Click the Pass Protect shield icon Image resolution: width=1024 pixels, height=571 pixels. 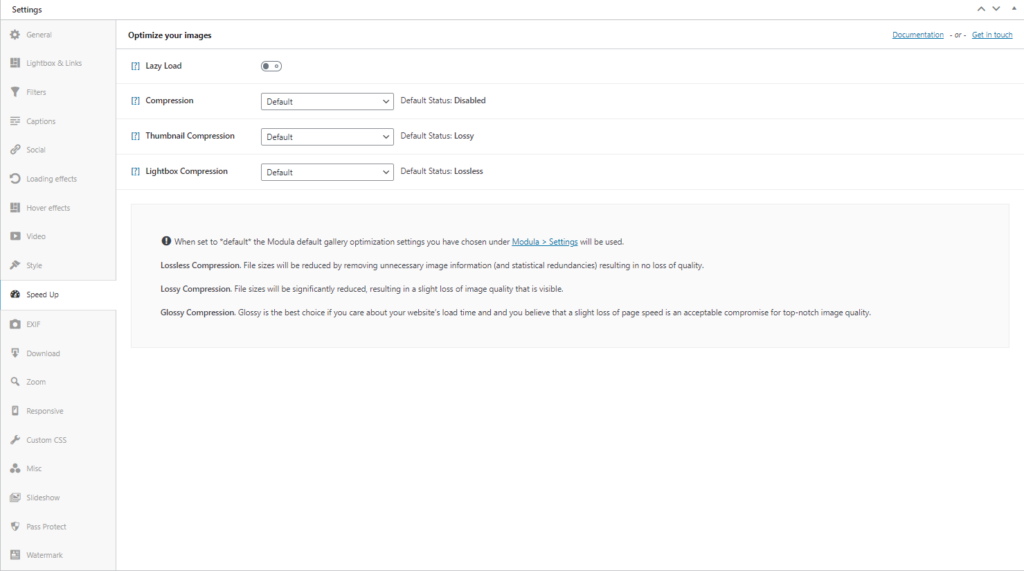coord(15,526)
